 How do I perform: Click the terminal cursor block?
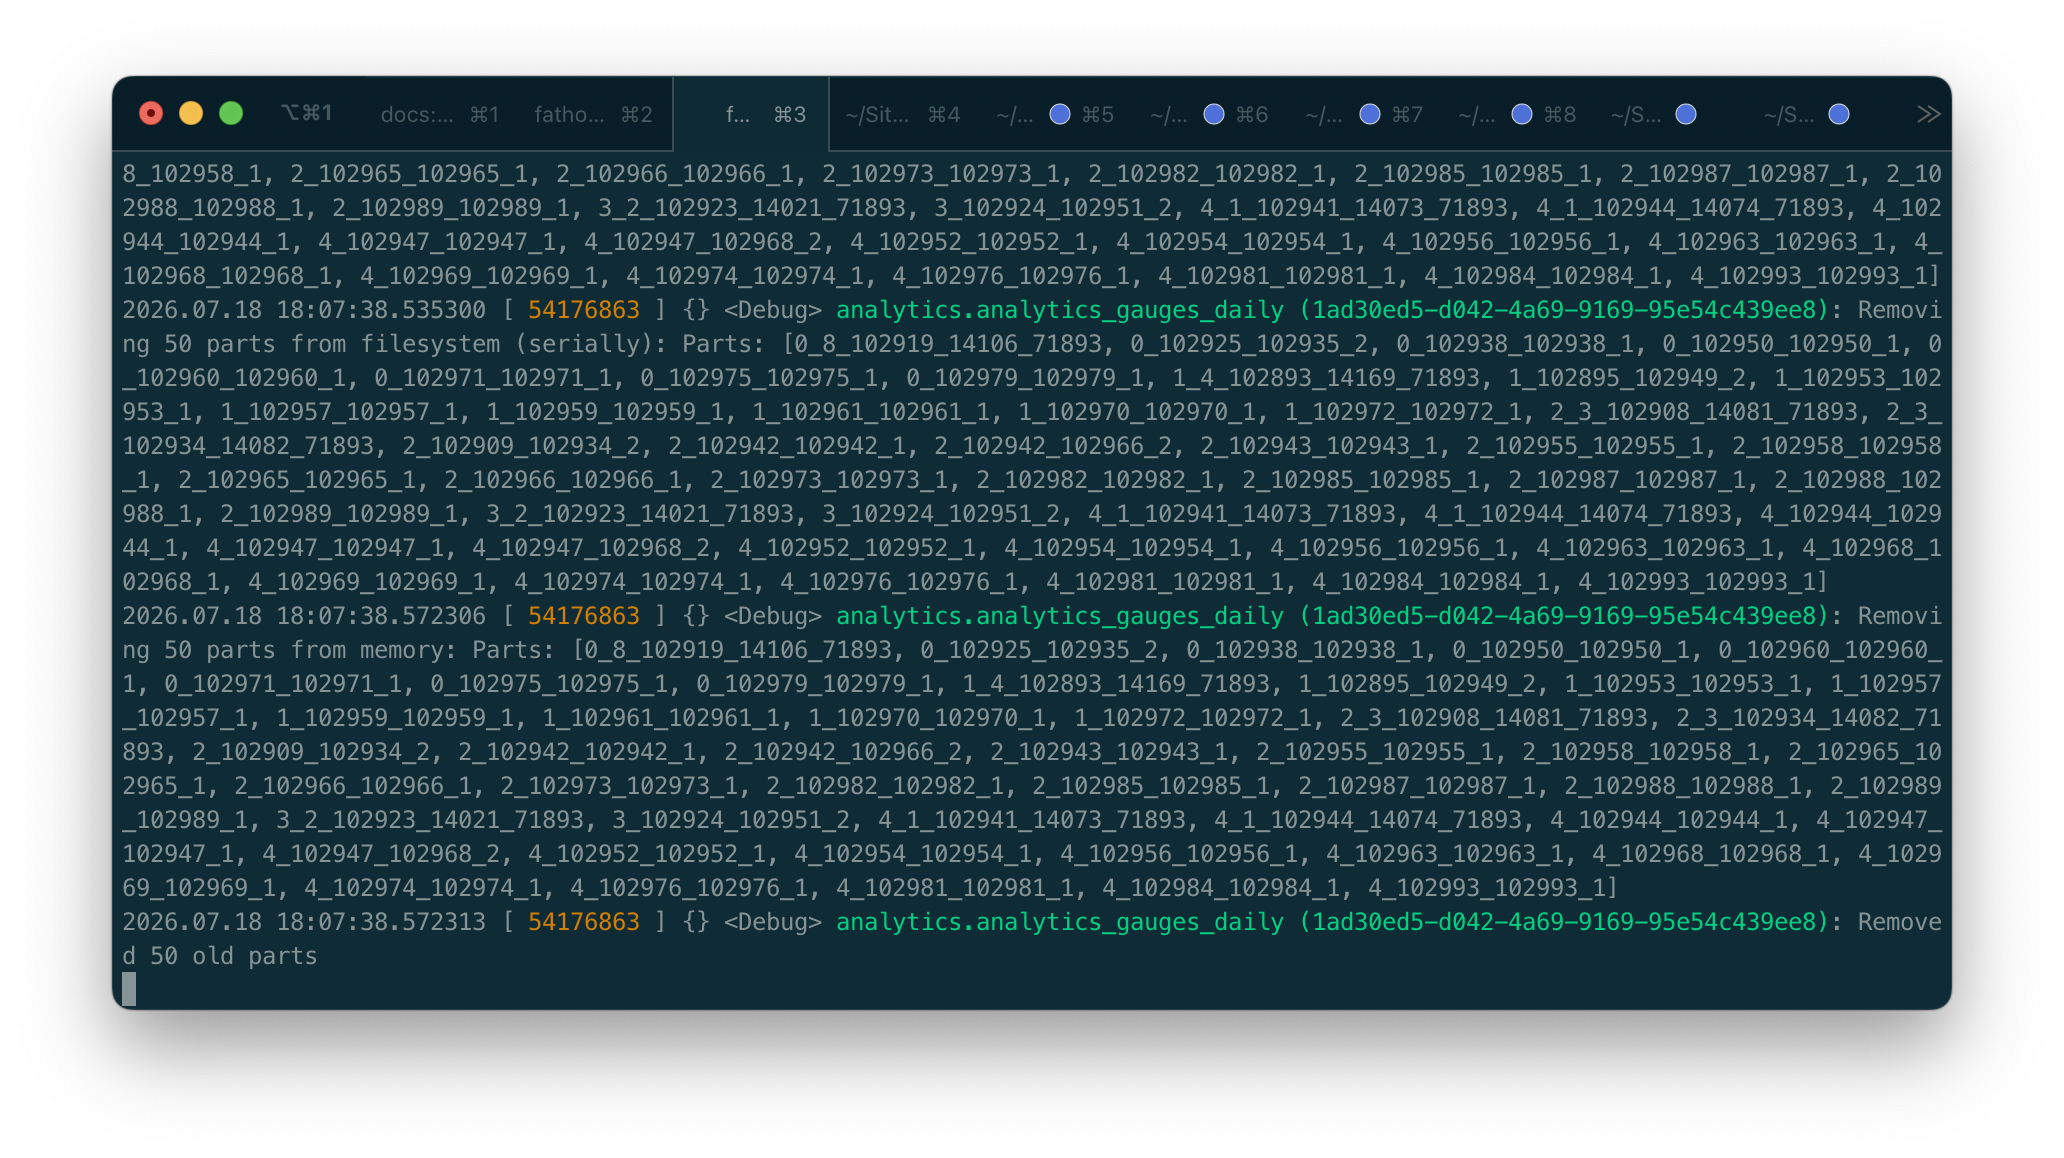click(129, 989)
